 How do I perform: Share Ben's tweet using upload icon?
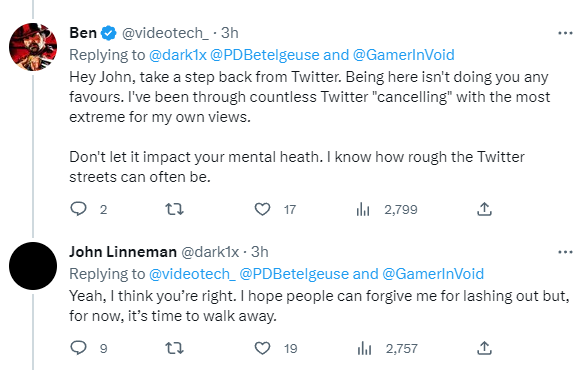coord(484,209)
